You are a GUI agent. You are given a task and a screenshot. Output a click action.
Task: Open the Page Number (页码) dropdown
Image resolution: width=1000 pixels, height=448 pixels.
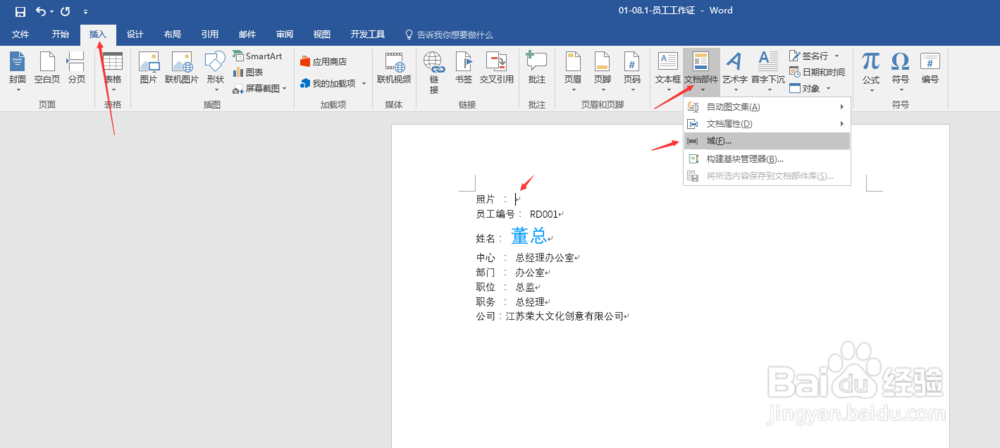[631, 71]
